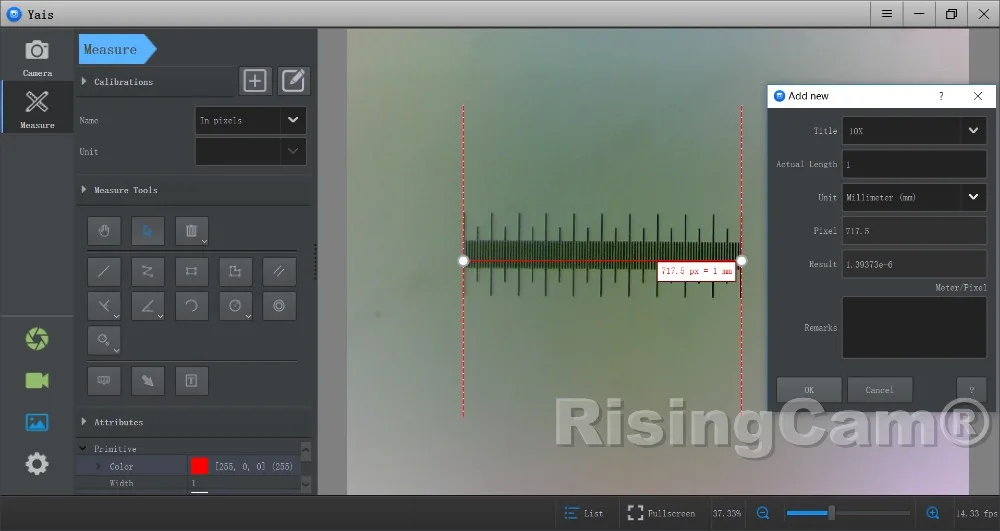This screenshot has width=1000, height=531.
Task: Select the circle measure tool
Action: tap(235, 306)
